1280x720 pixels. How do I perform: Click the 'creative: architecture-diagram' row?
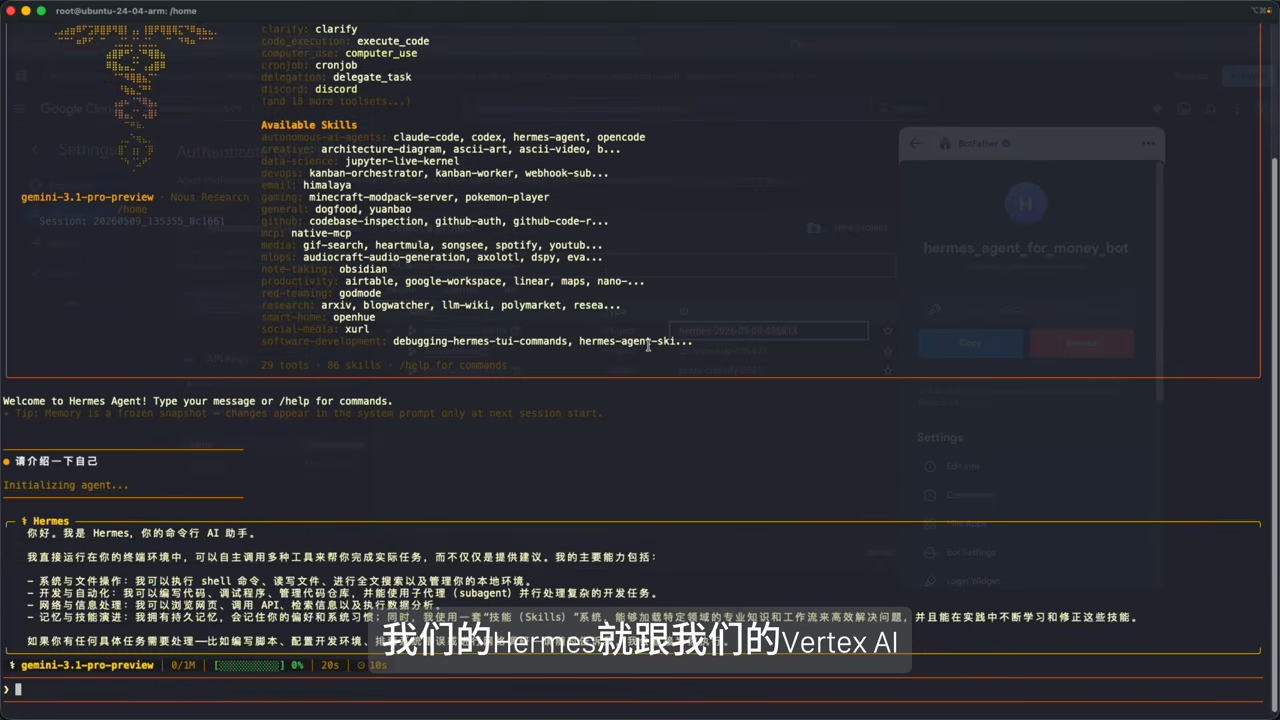pos(441,149)
